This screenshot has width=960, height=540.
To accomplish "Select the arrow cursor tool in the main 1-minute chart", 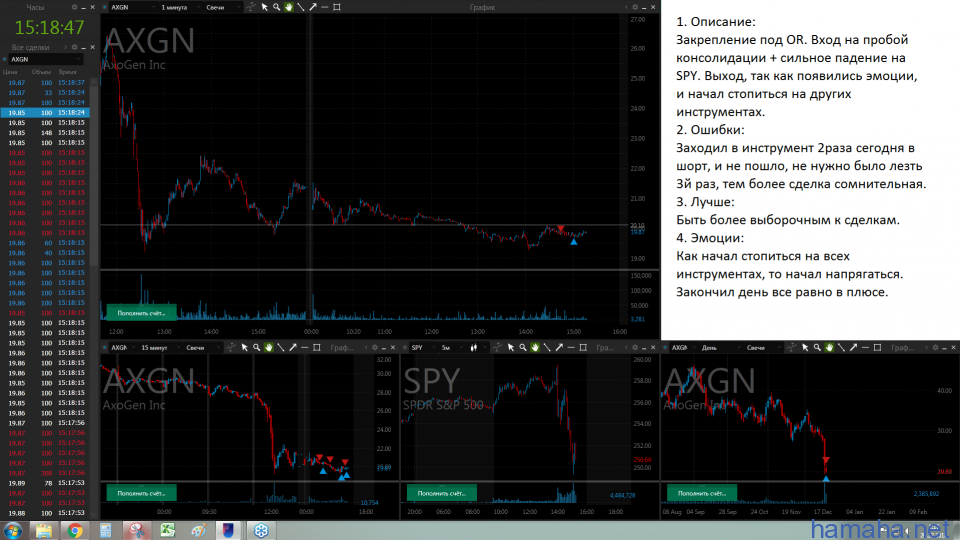I will click(x=264, y=7).
